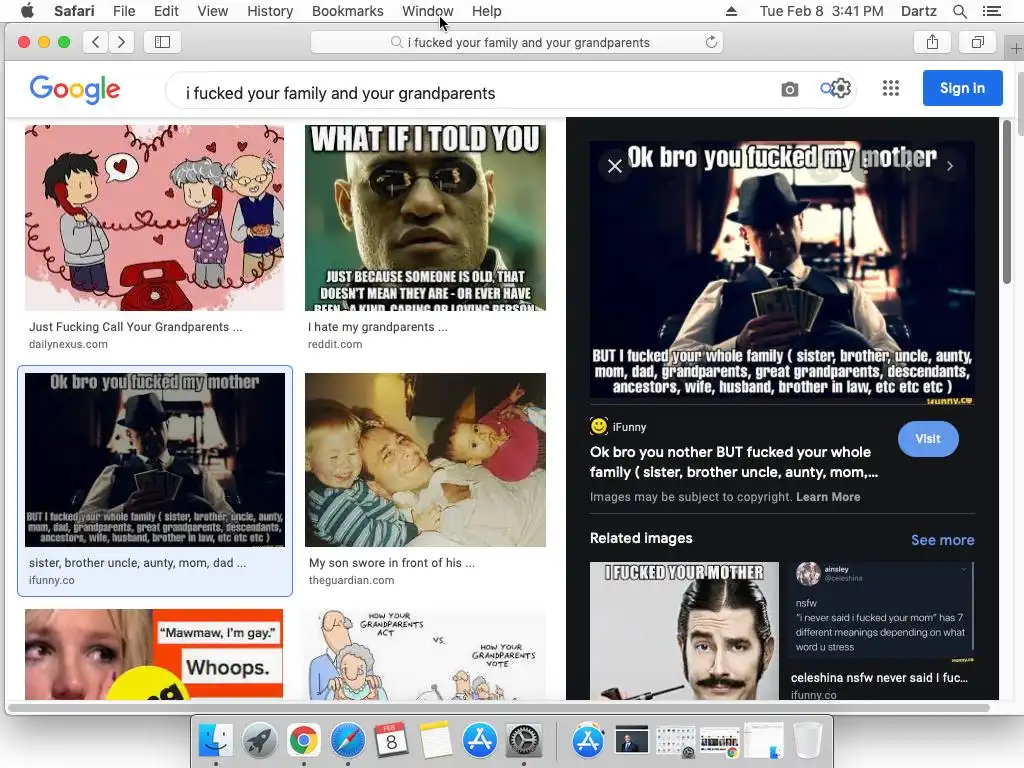Open the Notification Center list icon
Image resolution: width=1024 pixels, height=768 pixels.
click(991, 11)
